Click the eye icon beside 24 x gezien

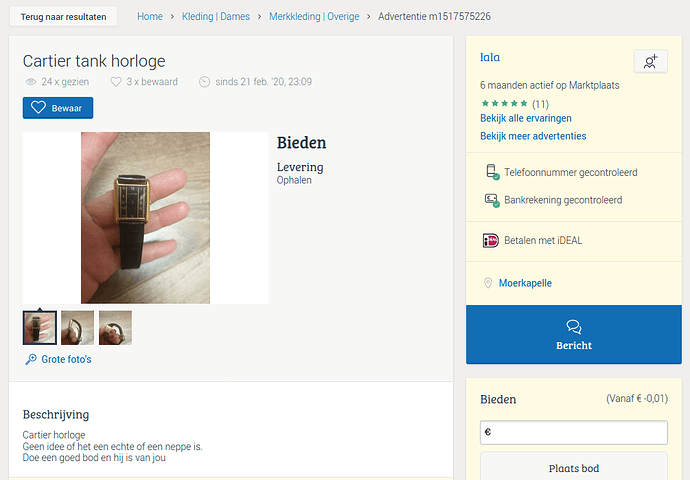click(30, 82)
